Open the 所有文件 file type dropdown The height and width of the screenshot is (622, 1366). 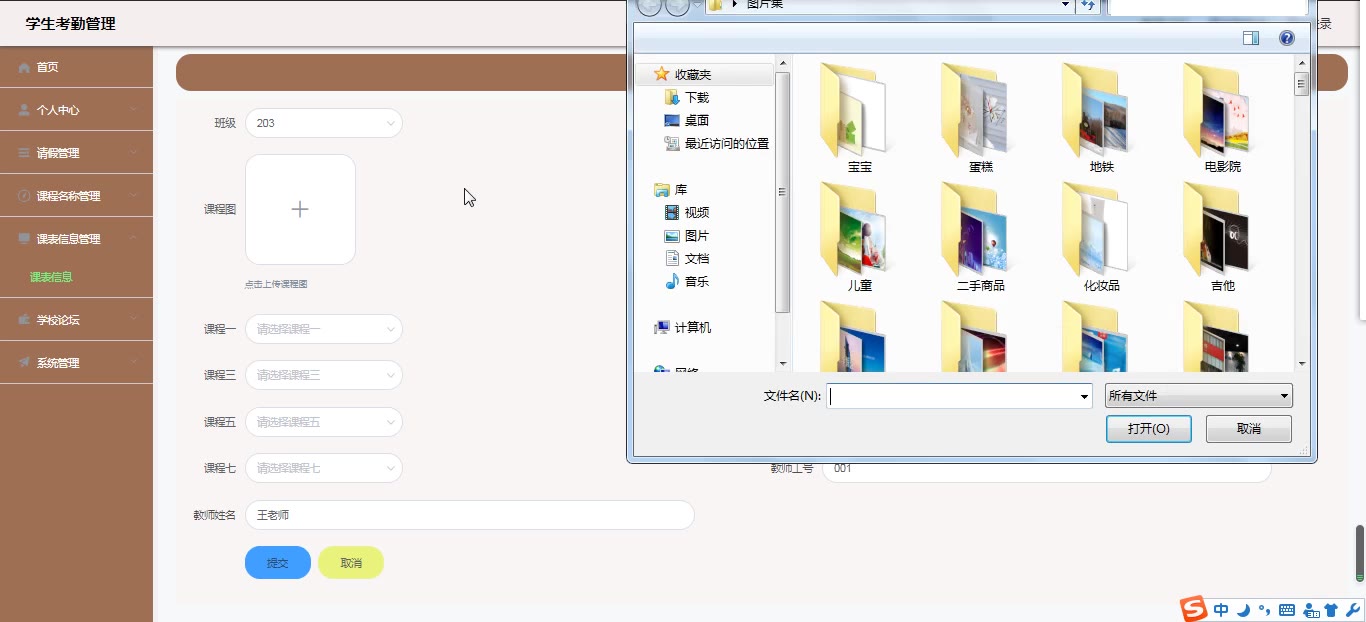[x=1199, y=396]
